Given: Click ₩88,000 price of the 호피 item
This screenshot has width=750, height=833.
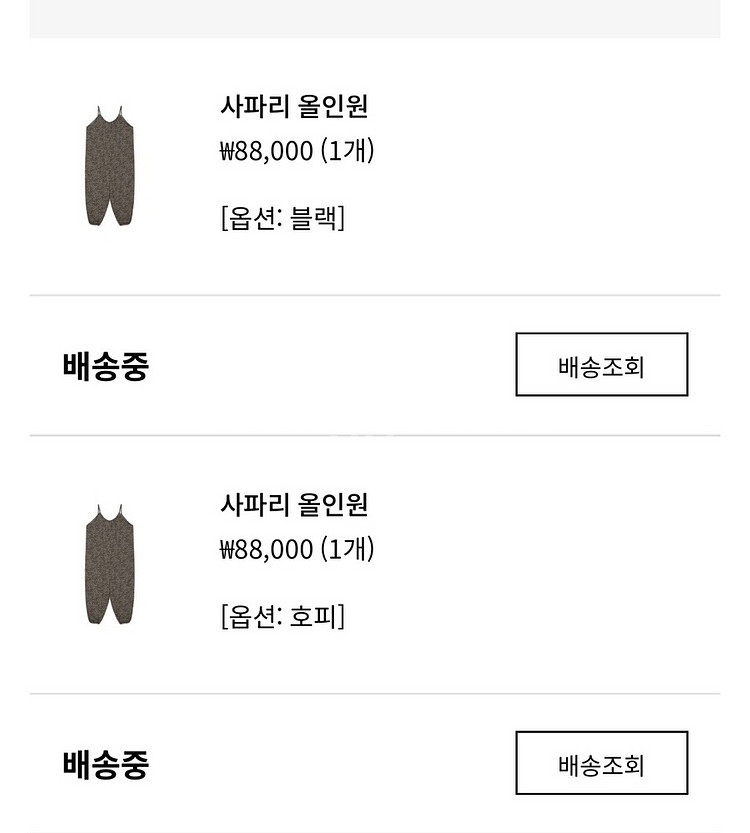Looking at the screenshot, I should coord(266,550).
